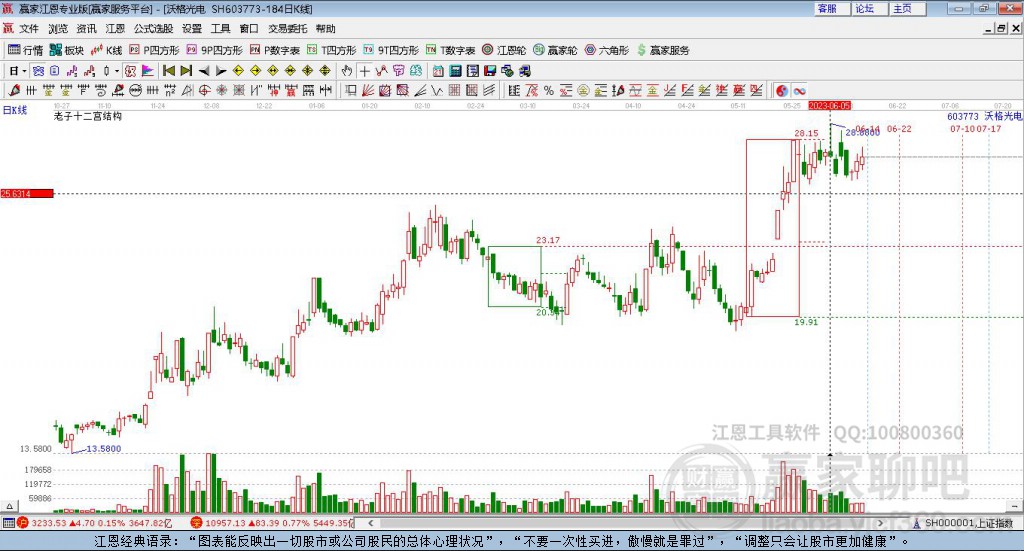1024x551 pixels.
Task: Click the yellow diamond left-arrow icon
Action: coord(238,71)
